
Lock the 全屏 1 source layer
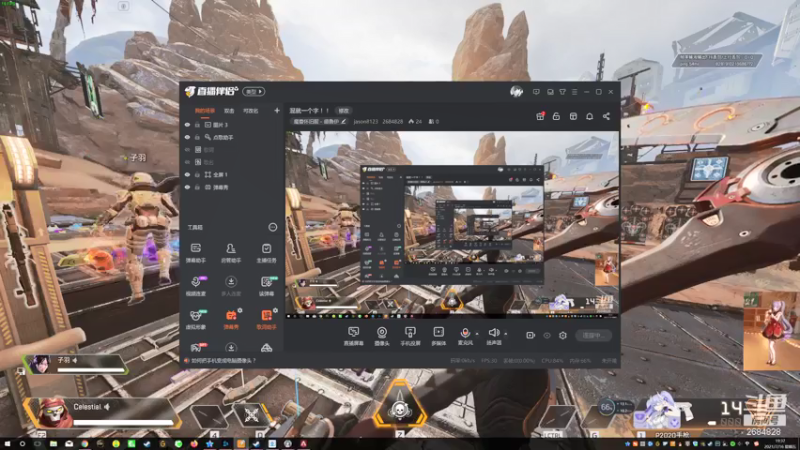point(197,174)
